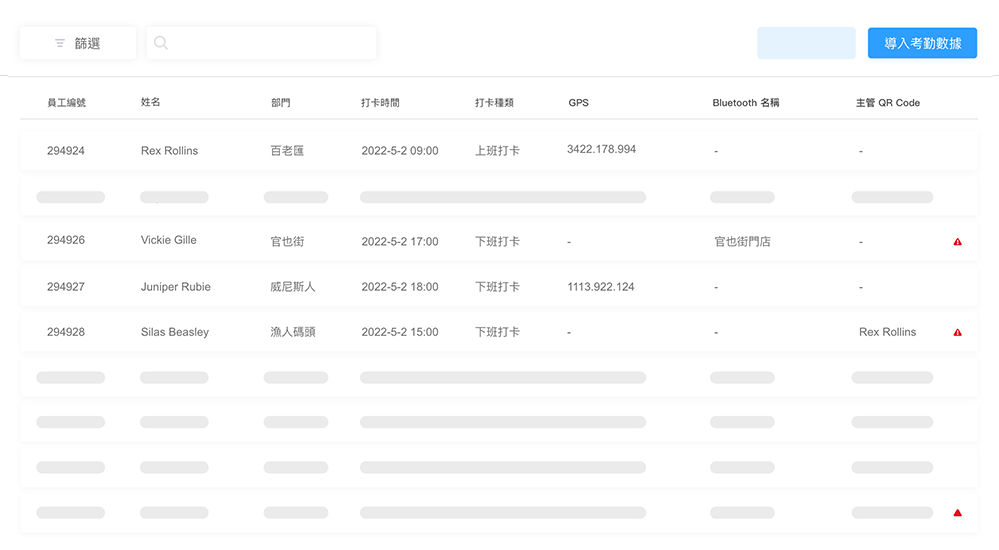Sort by 員工編號 column header
The width and height of the screenshot is (999, 550).
(x=66, y=103)
